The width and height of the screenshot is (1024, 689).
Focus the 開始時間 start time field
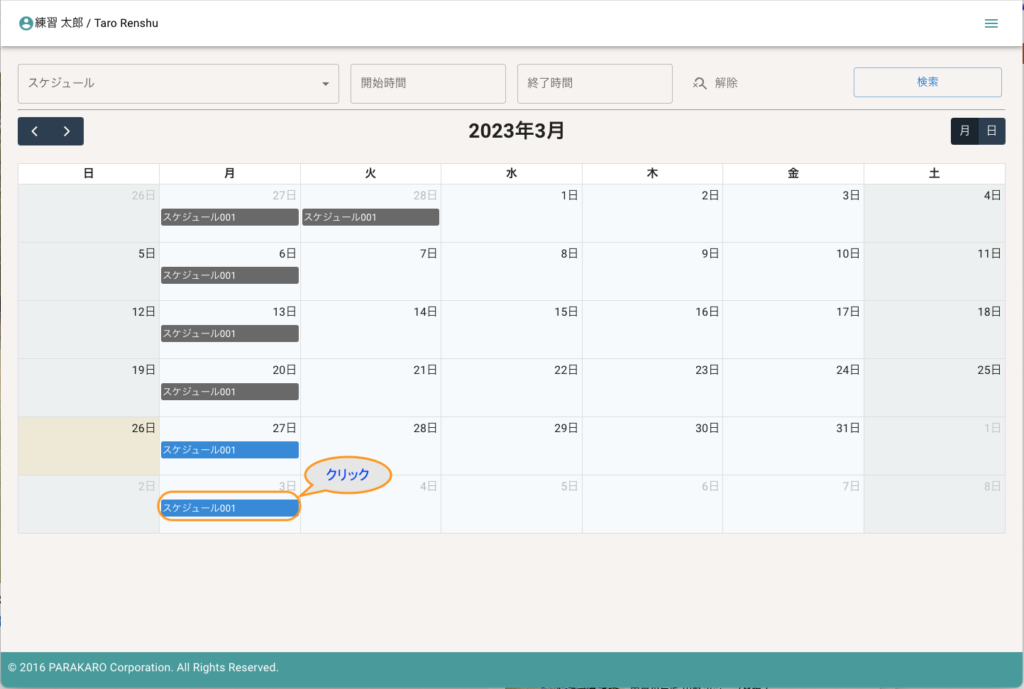pyautogui.click(x=427, y=84)
